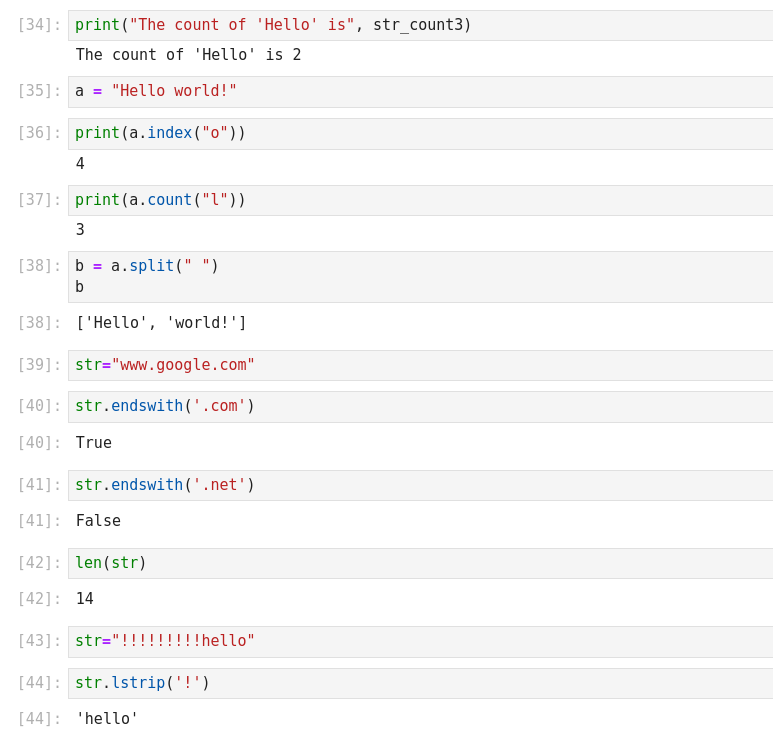The image size is (773, 745).
Task: Select the cell assigning "!!!!!!!!!hello"
Action: 420,641
